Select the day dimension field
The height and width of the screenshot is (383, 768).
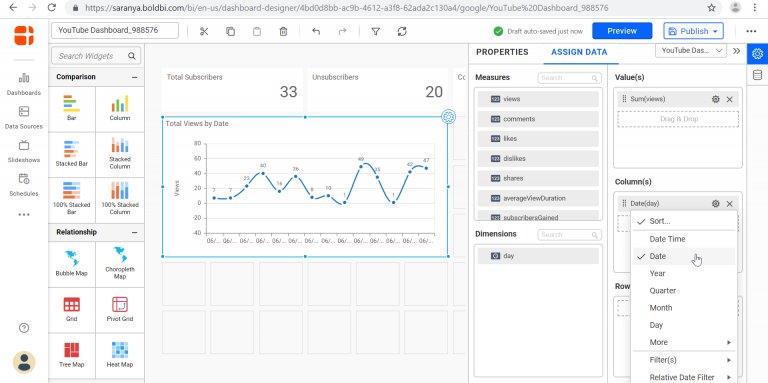538,256
